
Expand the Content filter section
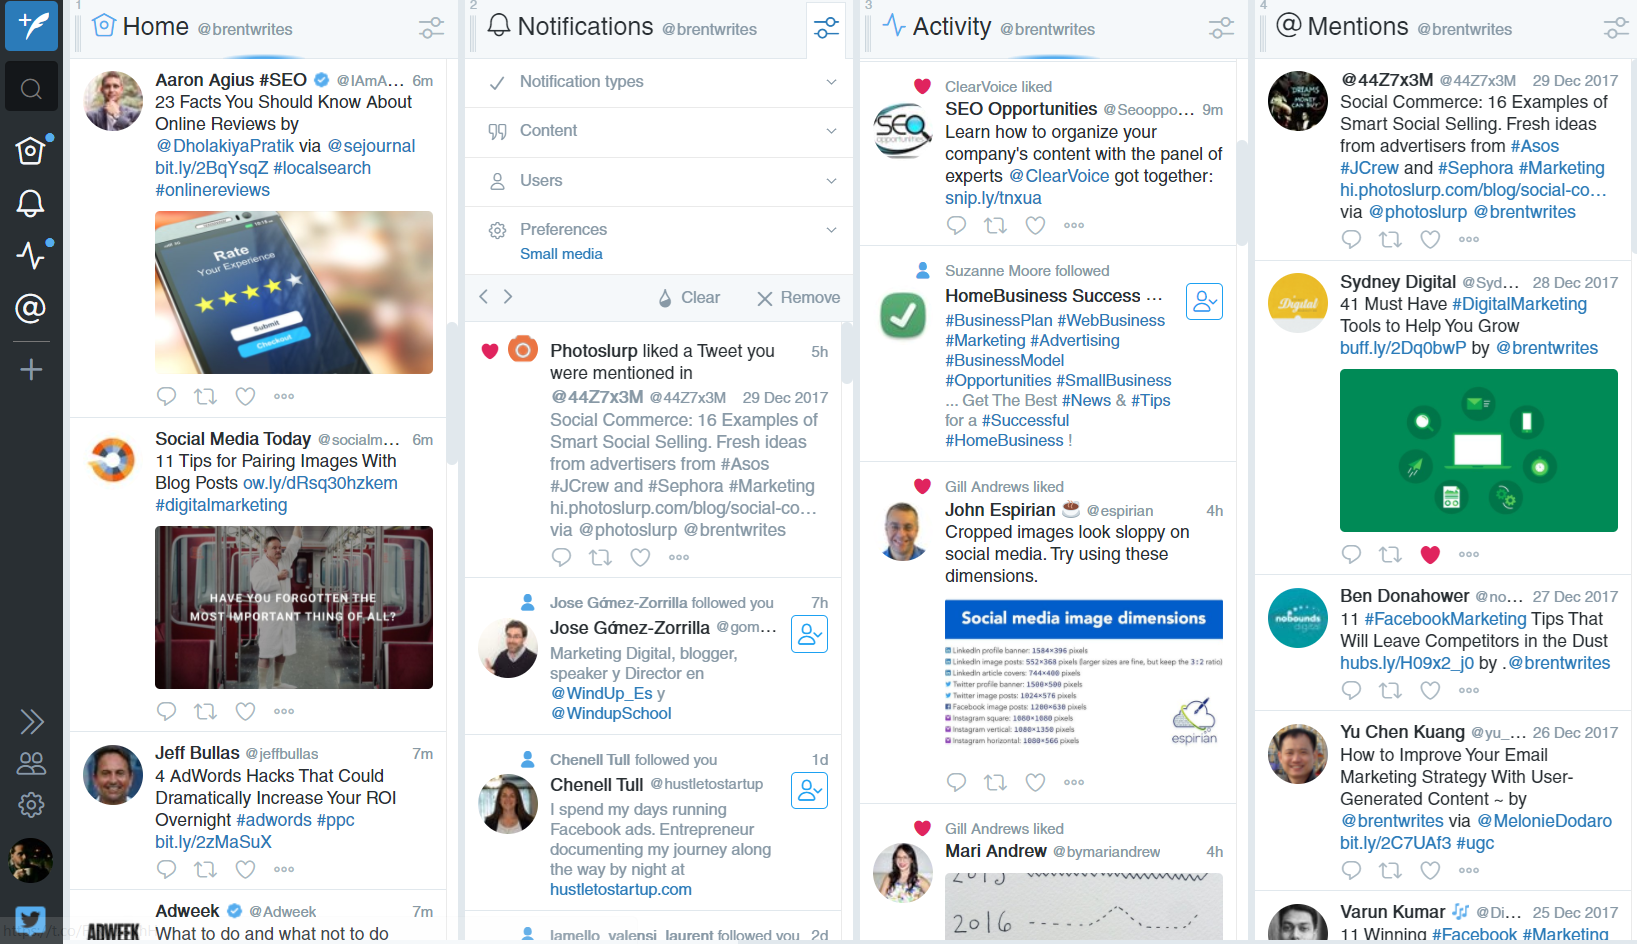659,131
